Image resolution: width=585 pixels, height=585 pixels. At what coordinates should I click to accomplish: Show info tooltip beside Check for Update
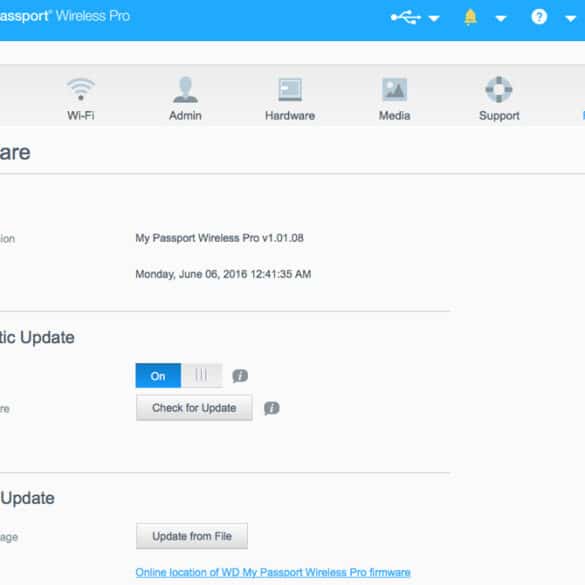[x=272, y=408]
